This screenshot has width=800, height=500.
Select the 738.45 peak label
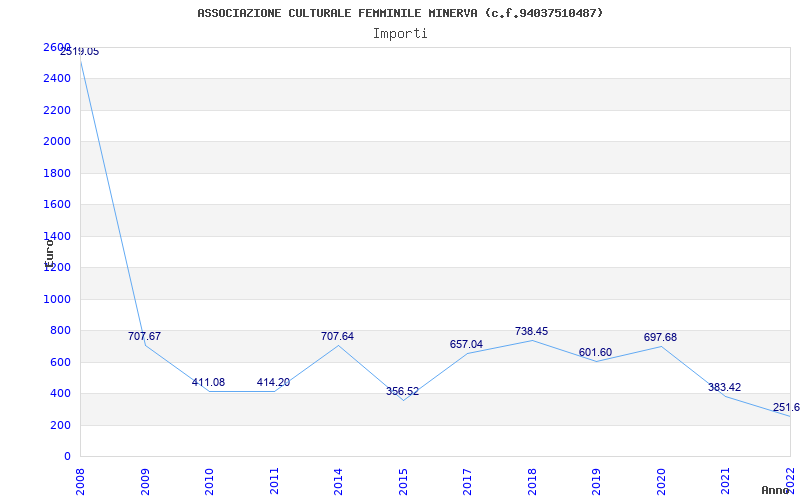(531, 331)
